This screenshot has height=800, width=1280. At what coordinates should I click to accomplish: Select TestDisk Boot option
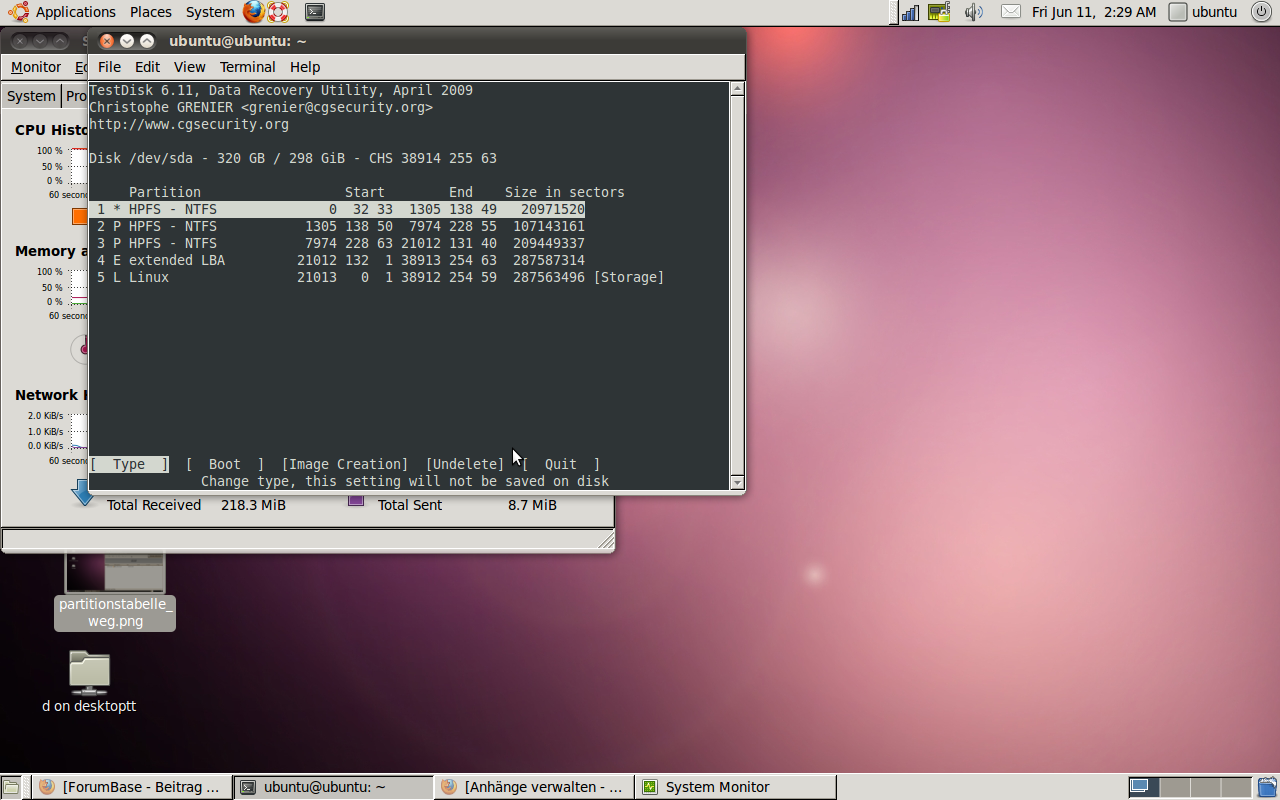click(x=225, y=464)
